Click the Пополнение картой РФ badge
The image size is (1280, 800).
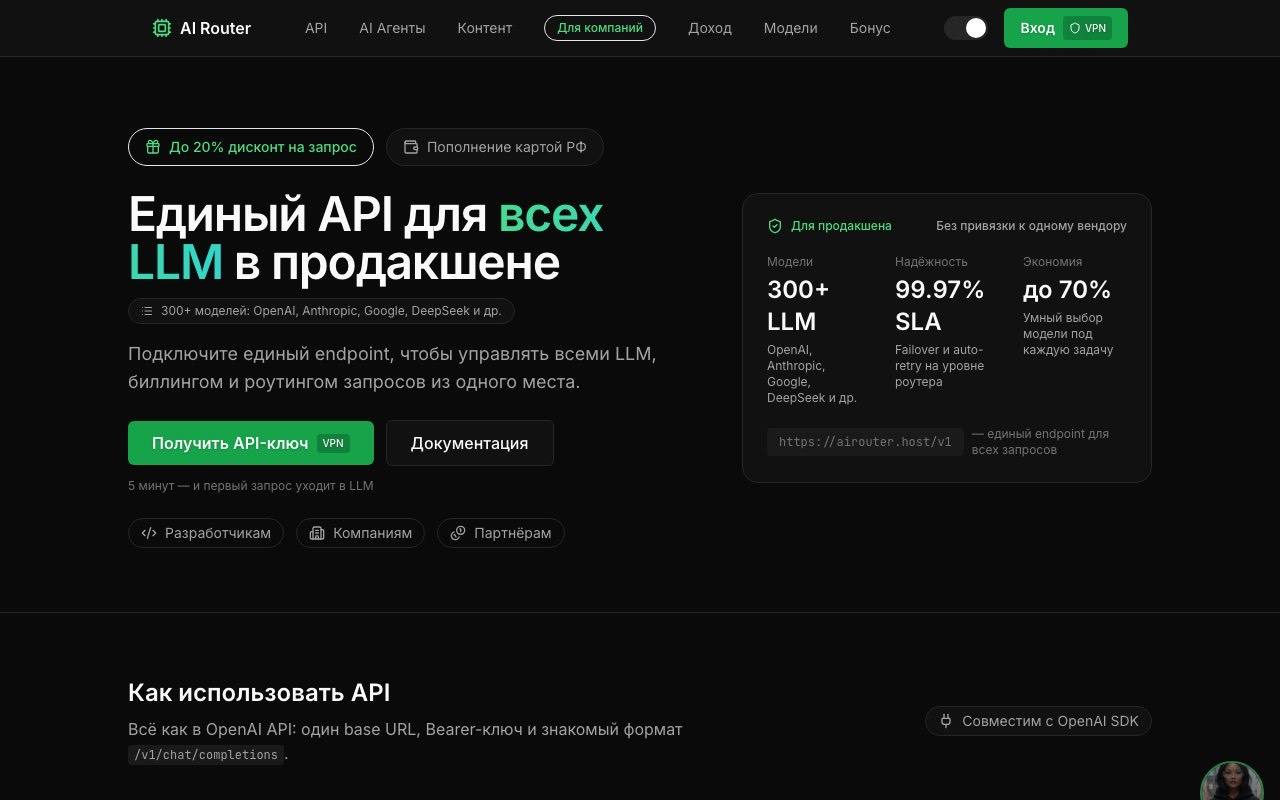click(x=495, y=147)
